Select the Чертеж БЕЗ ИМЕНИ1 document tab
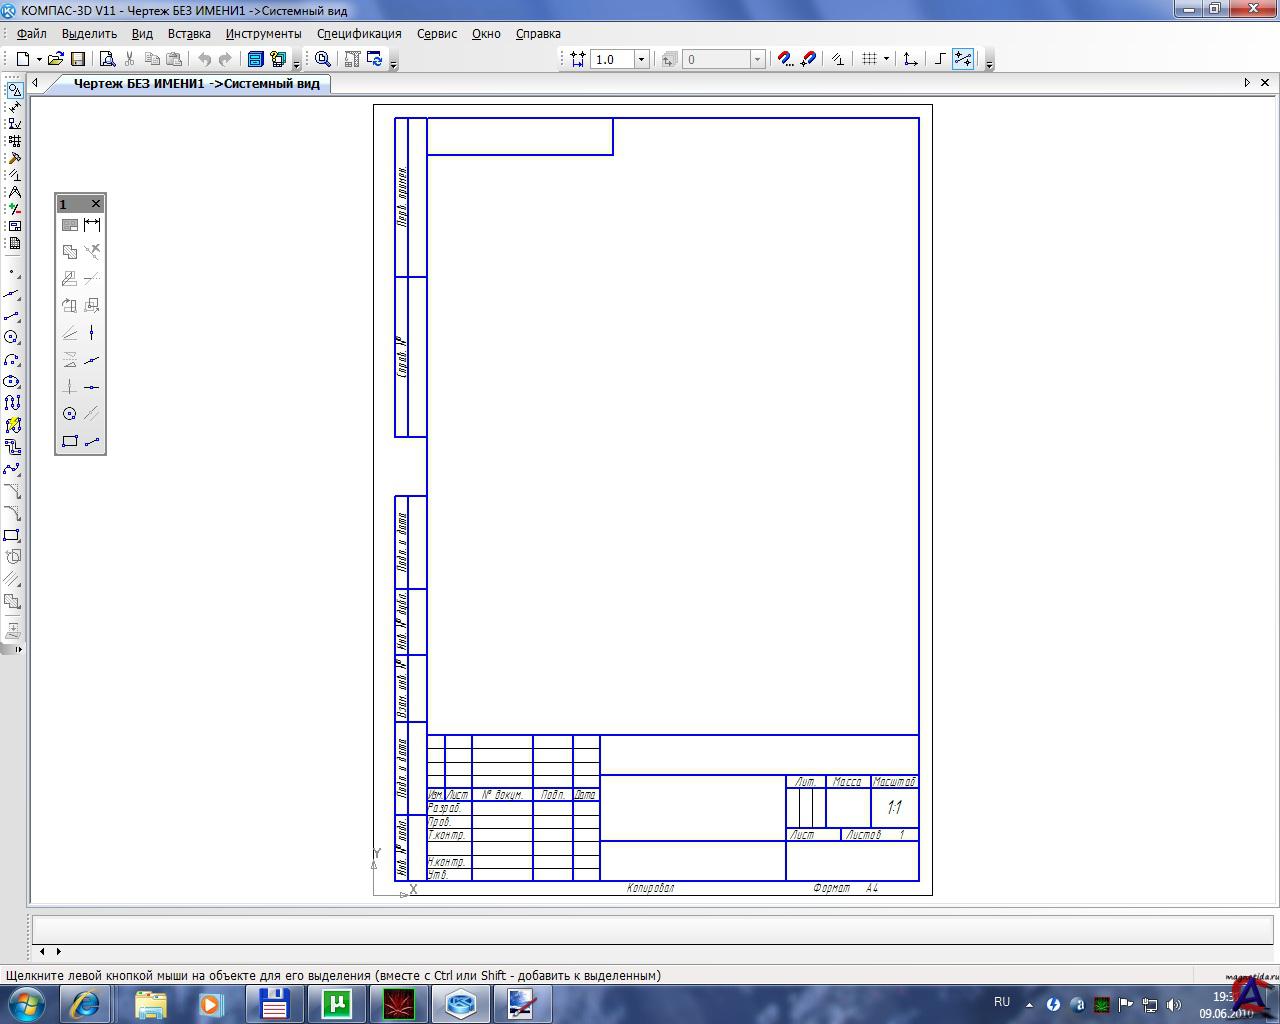 tap(196, 83)
